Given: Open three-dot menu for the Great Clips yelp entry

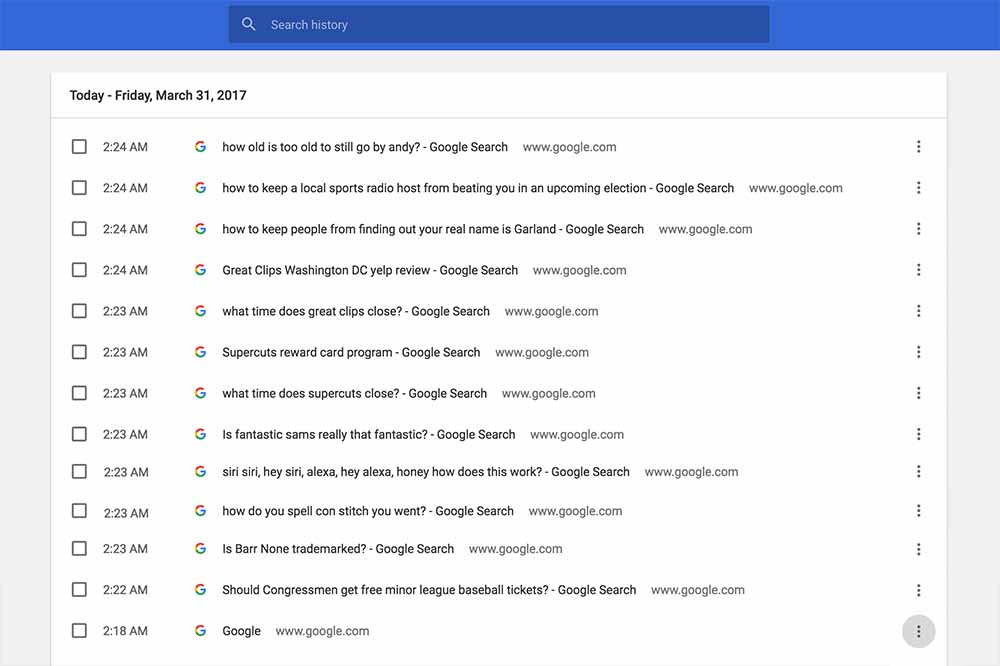Looking at the screenshot, I should (918, 270).
